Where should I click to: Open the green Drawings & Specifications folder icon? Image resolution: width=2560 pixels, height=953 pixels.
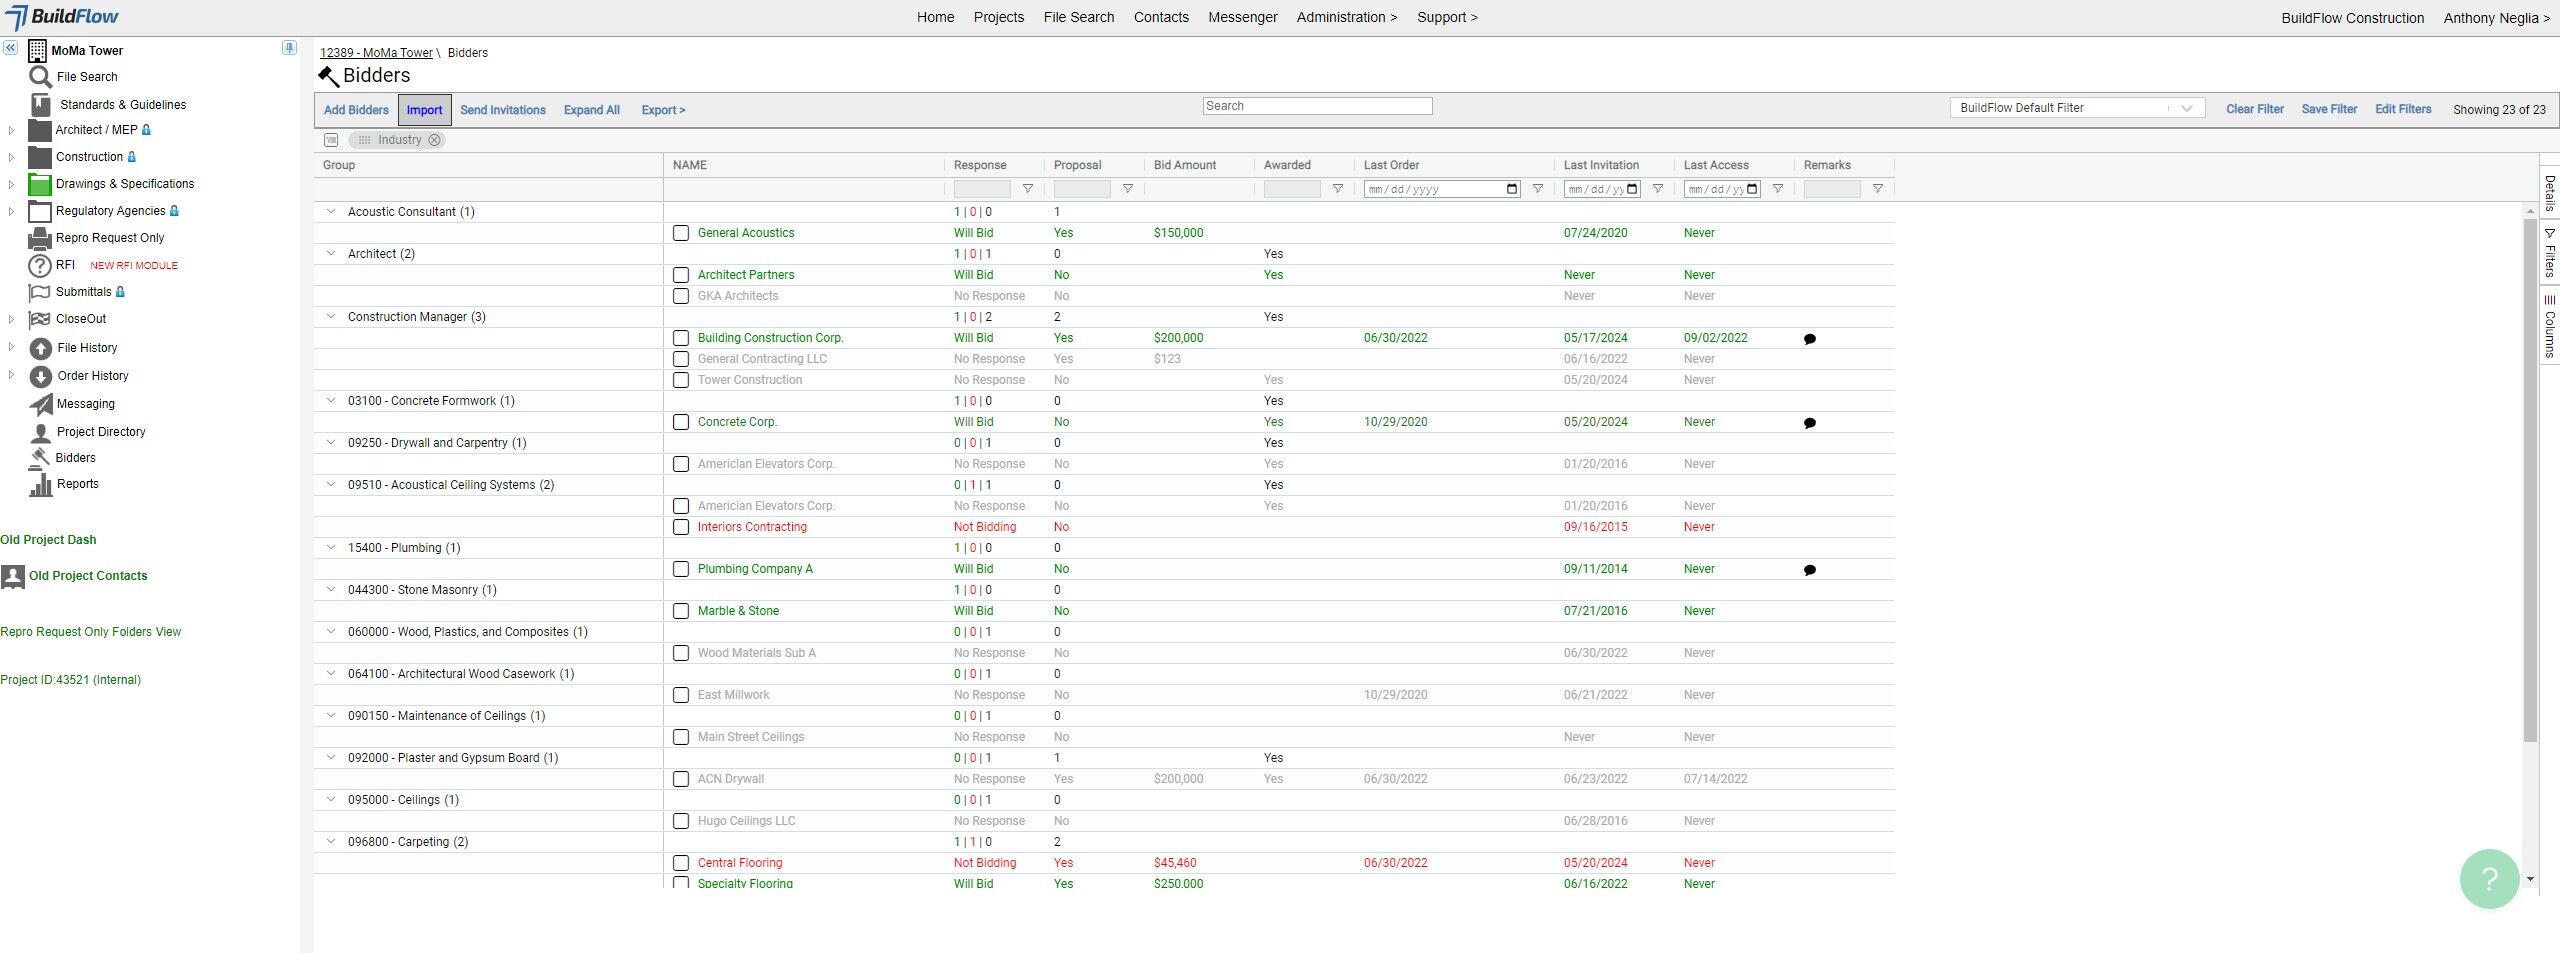pos(40,184)
